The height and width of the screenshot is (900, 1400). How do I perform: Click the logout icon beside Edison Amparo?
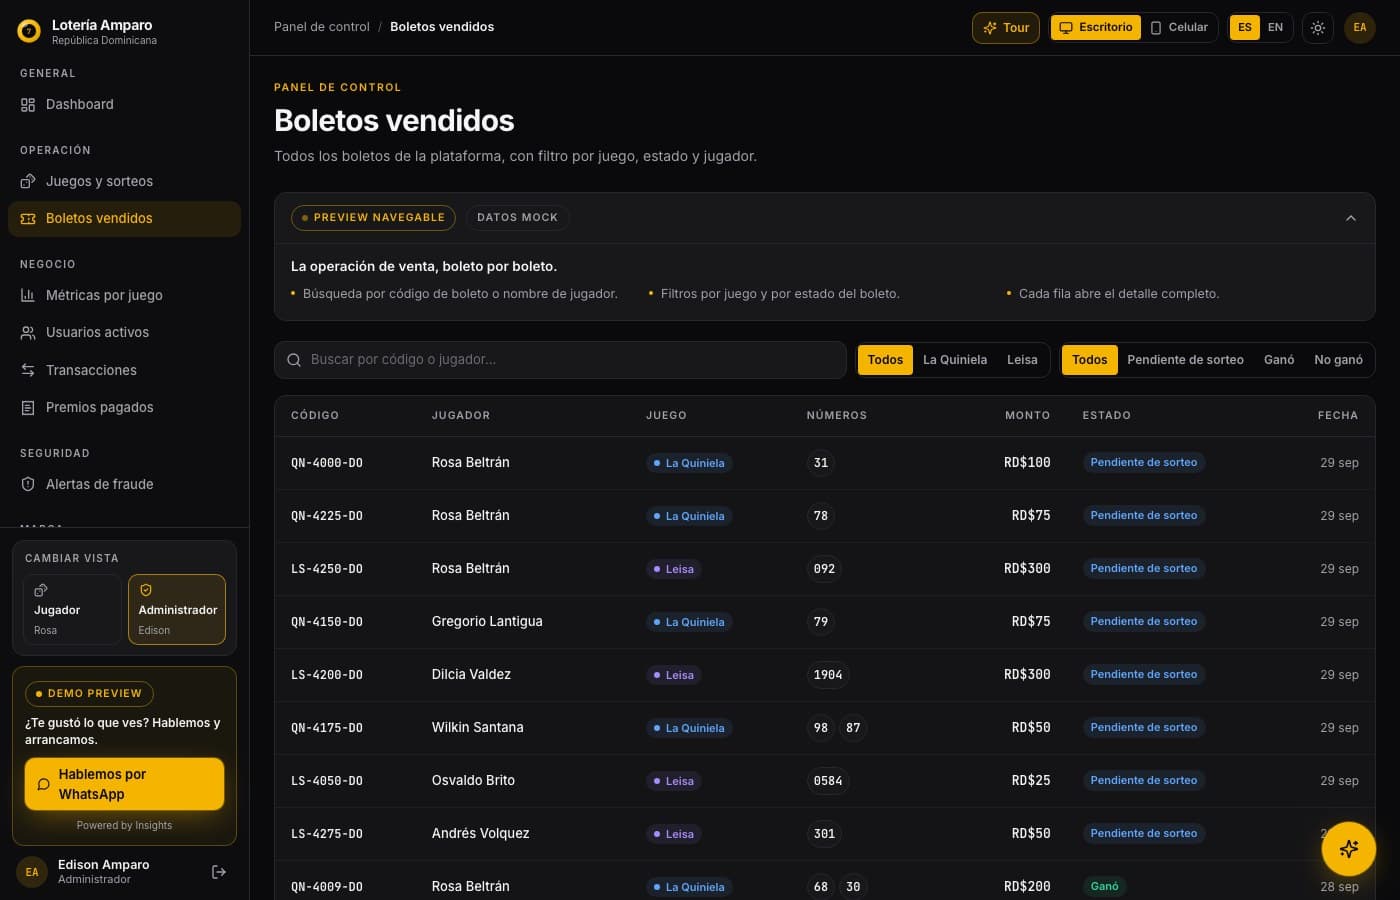pyautogui.click(x=219, y=872)
